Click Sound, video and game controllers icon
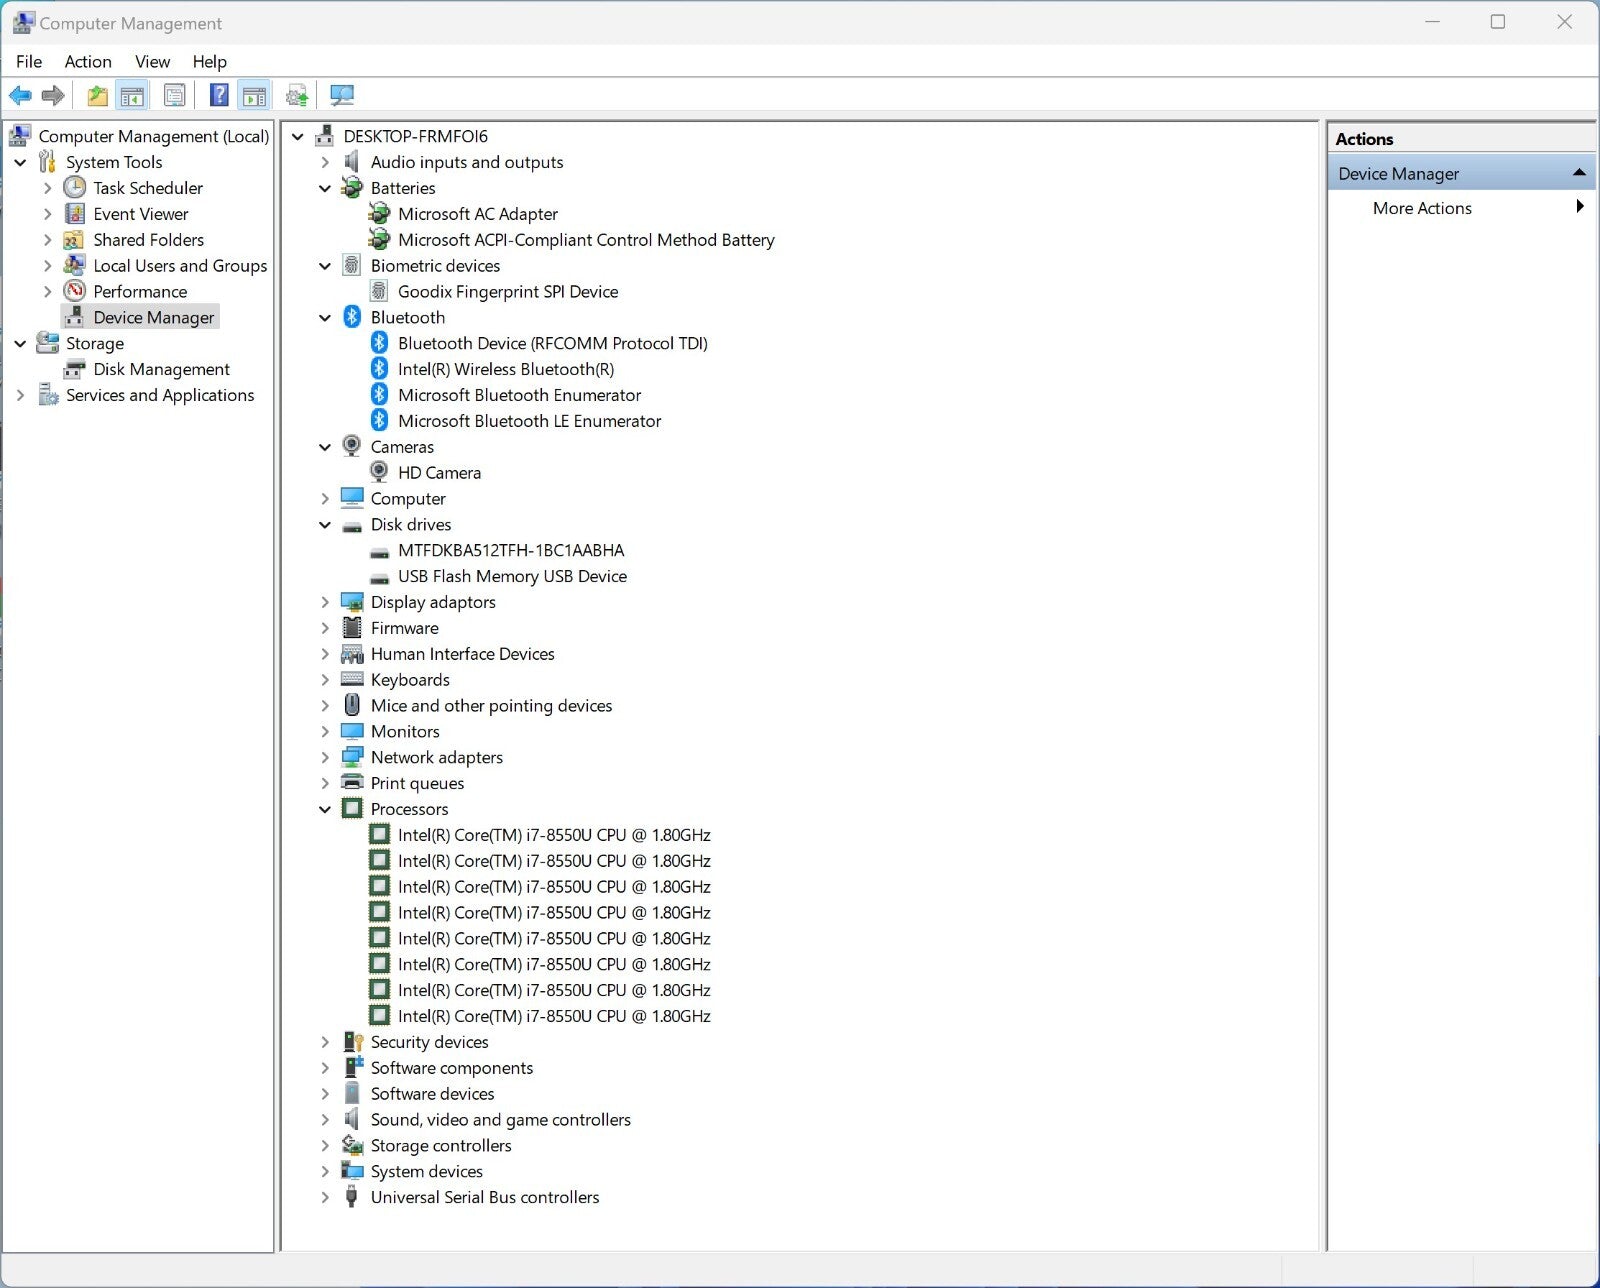The image size is (1600, 1288). coord(352,1119)
